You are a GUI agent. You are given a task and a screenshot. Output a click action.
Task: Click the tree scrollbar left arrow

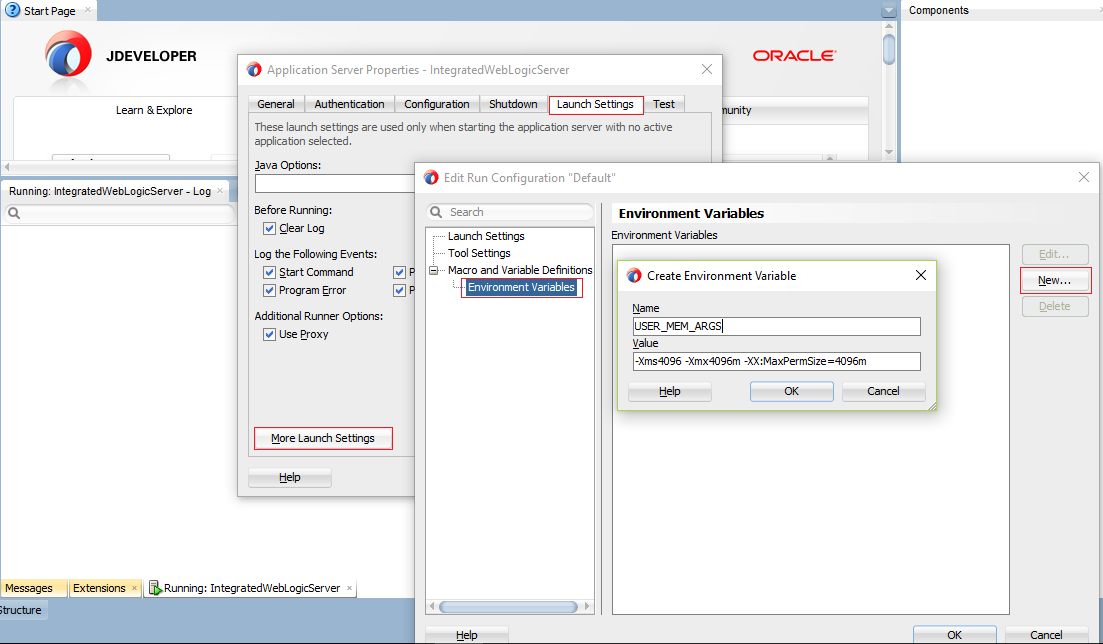(x=431, y=607)
